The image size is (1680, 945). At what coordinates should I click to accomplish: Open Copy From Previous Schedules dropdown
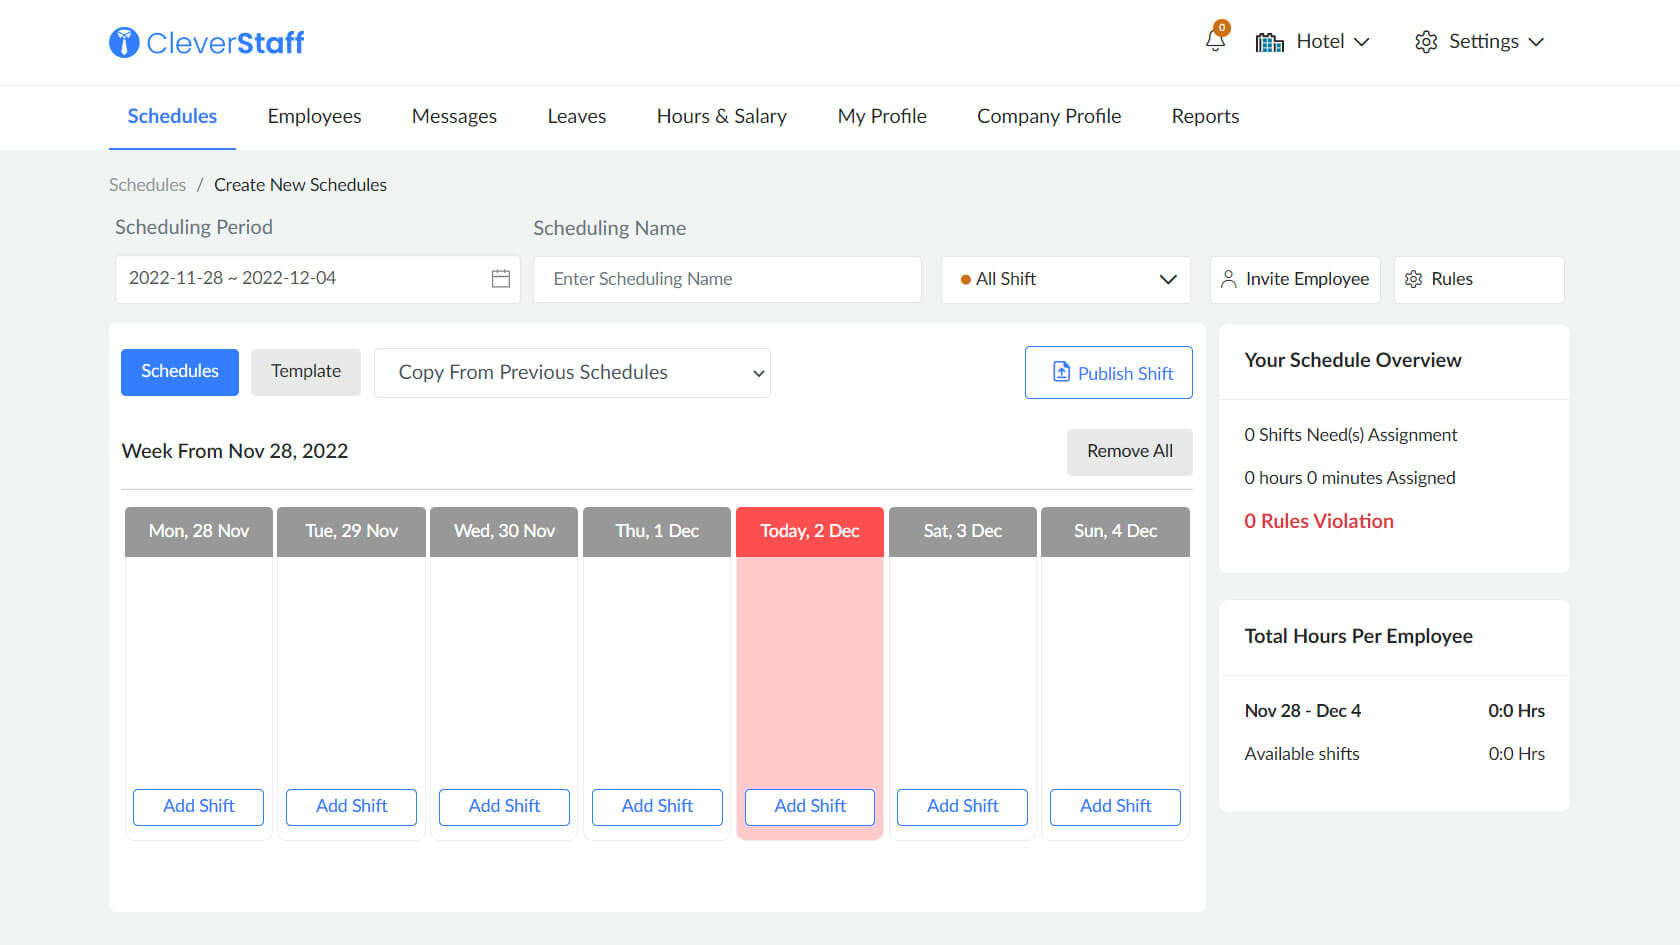coord(572,373)
